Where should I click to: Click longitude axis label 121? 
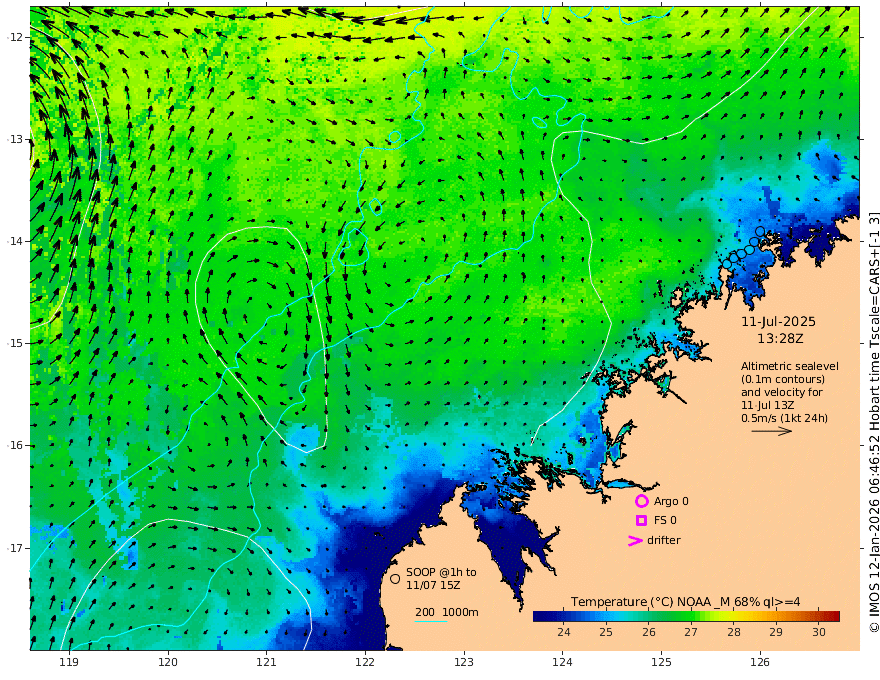tap(267, 662)
